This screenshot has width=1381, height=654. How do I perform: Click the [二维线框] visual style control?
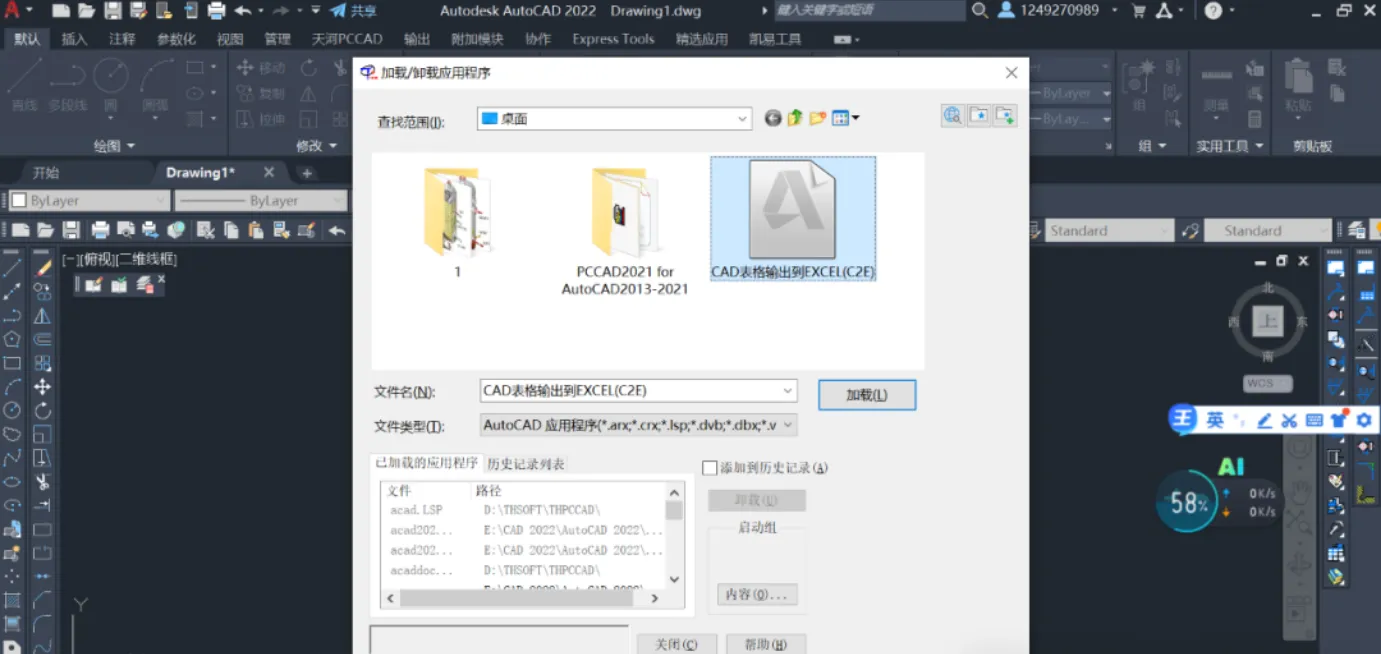click(x=148, y=259)
